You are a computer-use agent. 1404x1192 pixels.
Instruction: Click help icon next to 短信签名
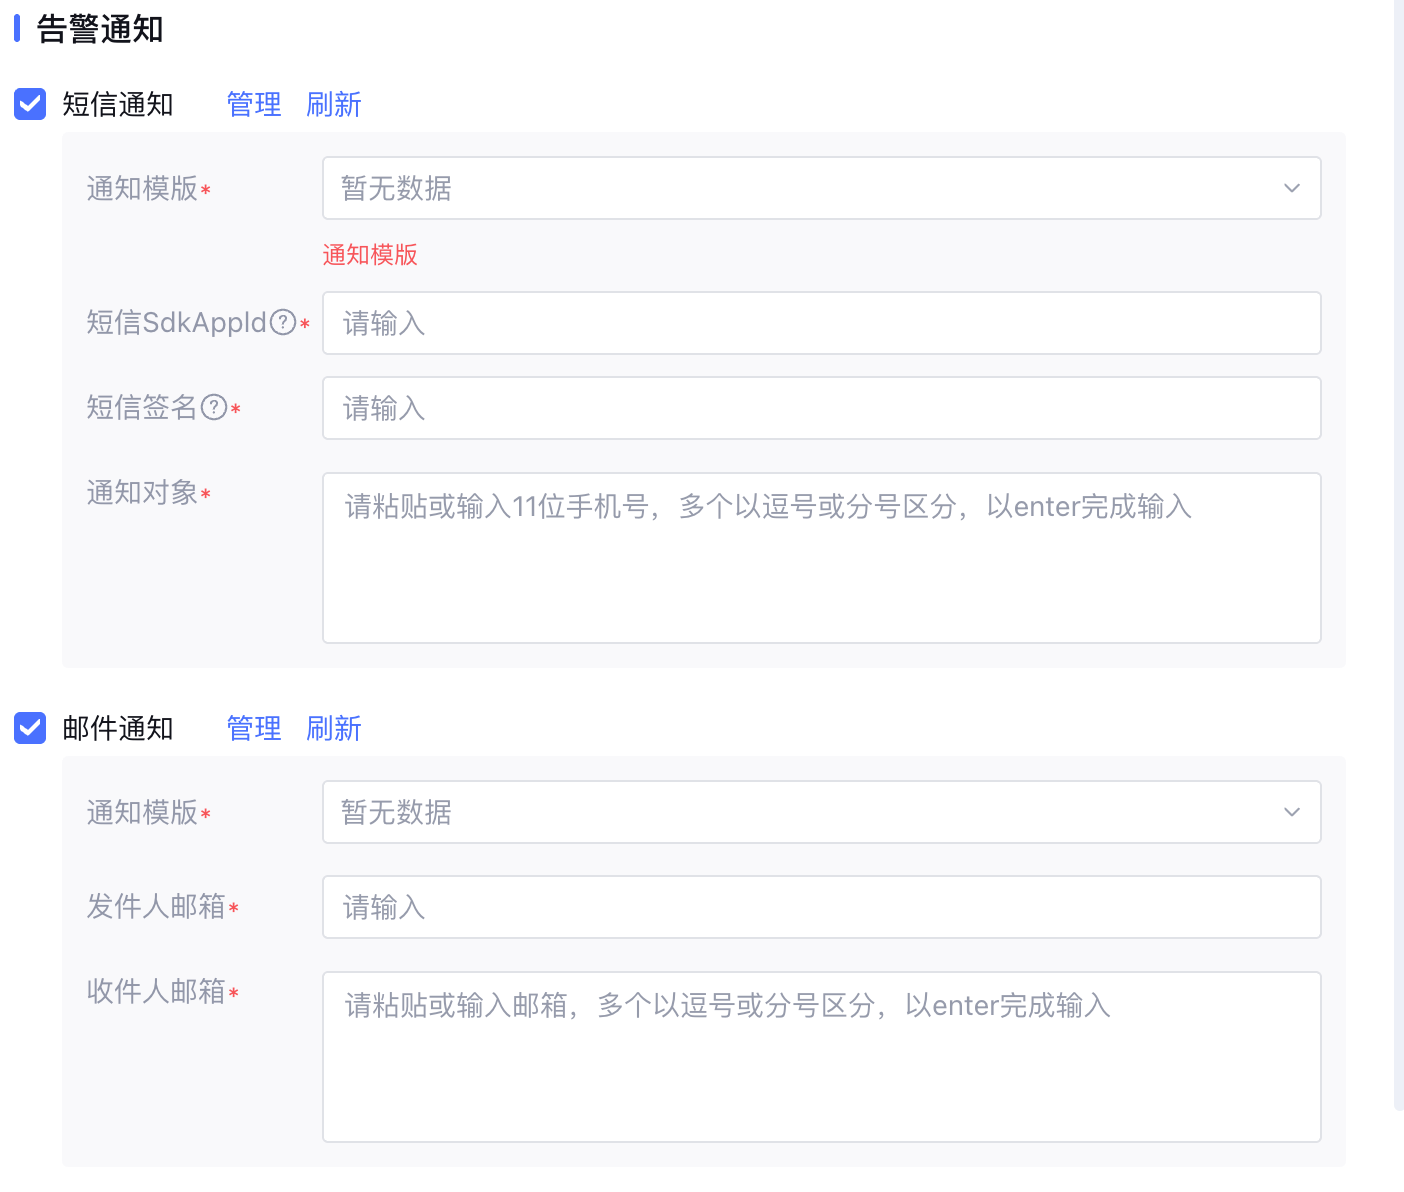214,407
